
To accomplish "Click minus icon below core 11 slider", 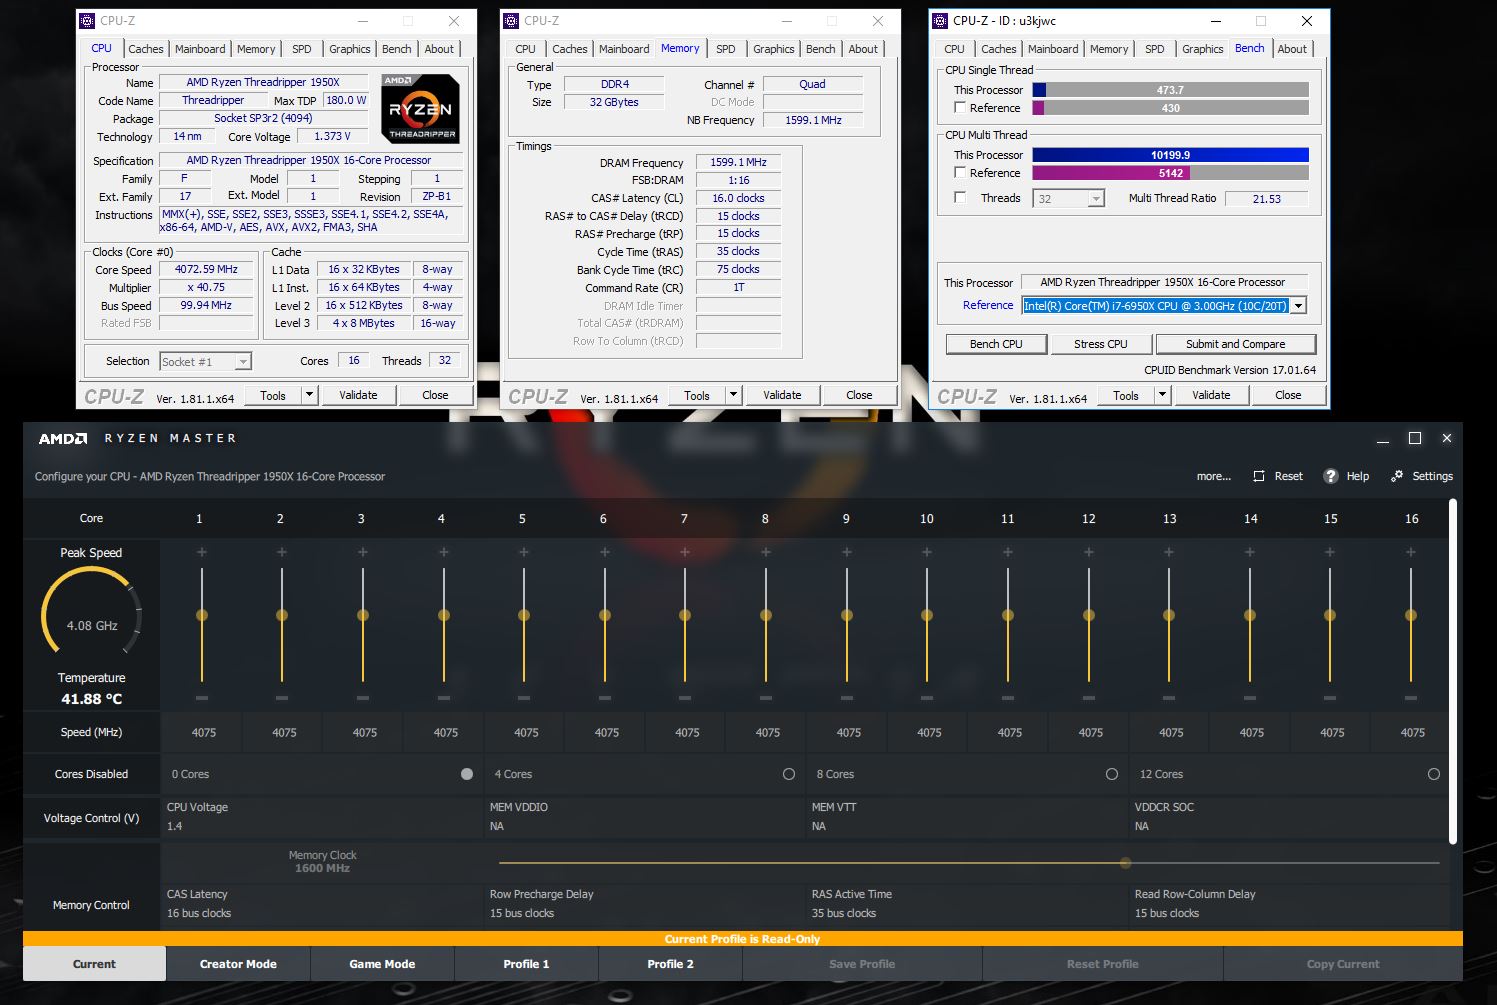I will click(x=1008, y=698).
